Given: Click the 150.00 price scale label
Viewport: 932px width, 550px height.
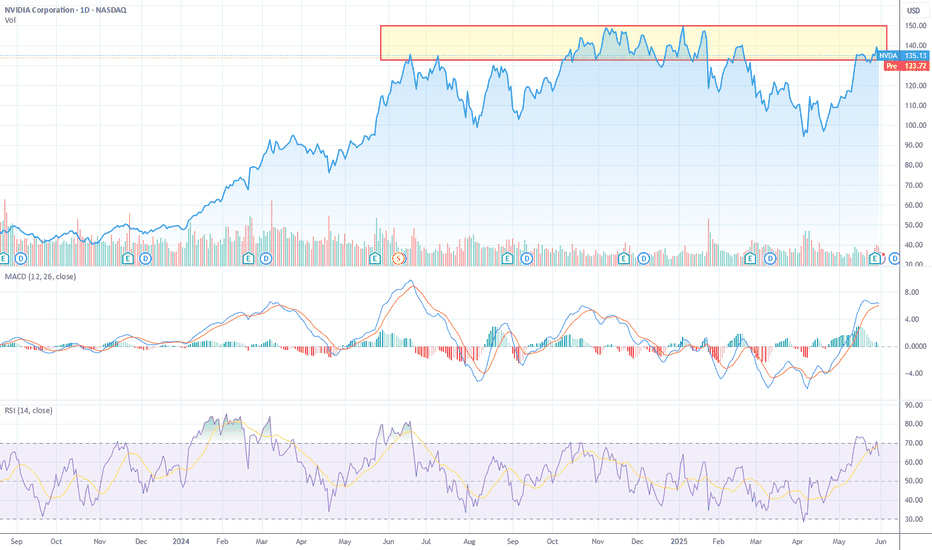Looking at the screenshot, I should click(x=915, y=26).
